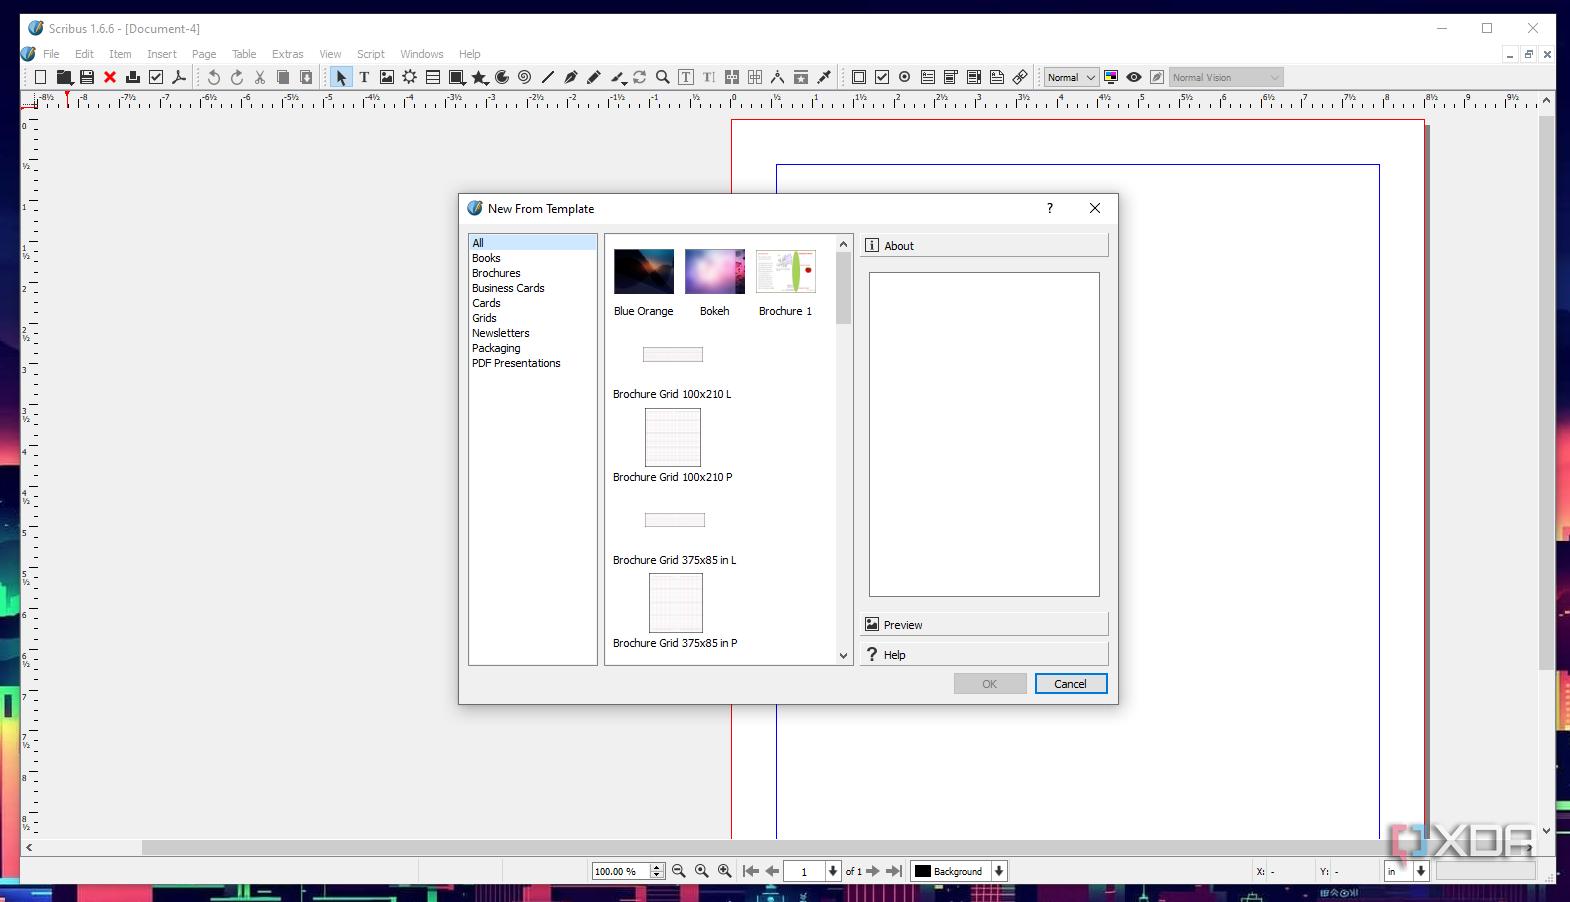Image resolution: width=1570 pixels, height=902 pixels.
Task: Click the New document icon in toolbar
Action: pyautogui.click(x=40, y=77)
